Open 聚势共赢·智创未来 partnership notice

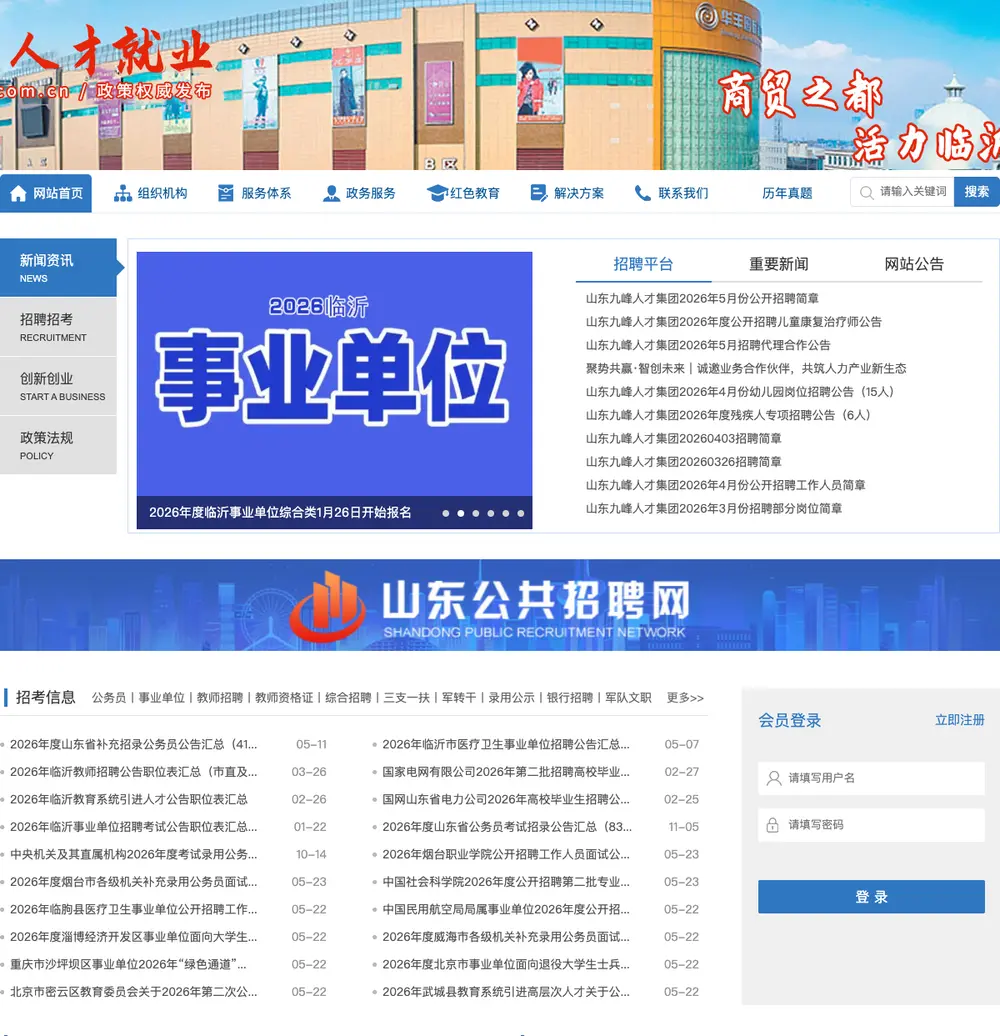[746, 369]
